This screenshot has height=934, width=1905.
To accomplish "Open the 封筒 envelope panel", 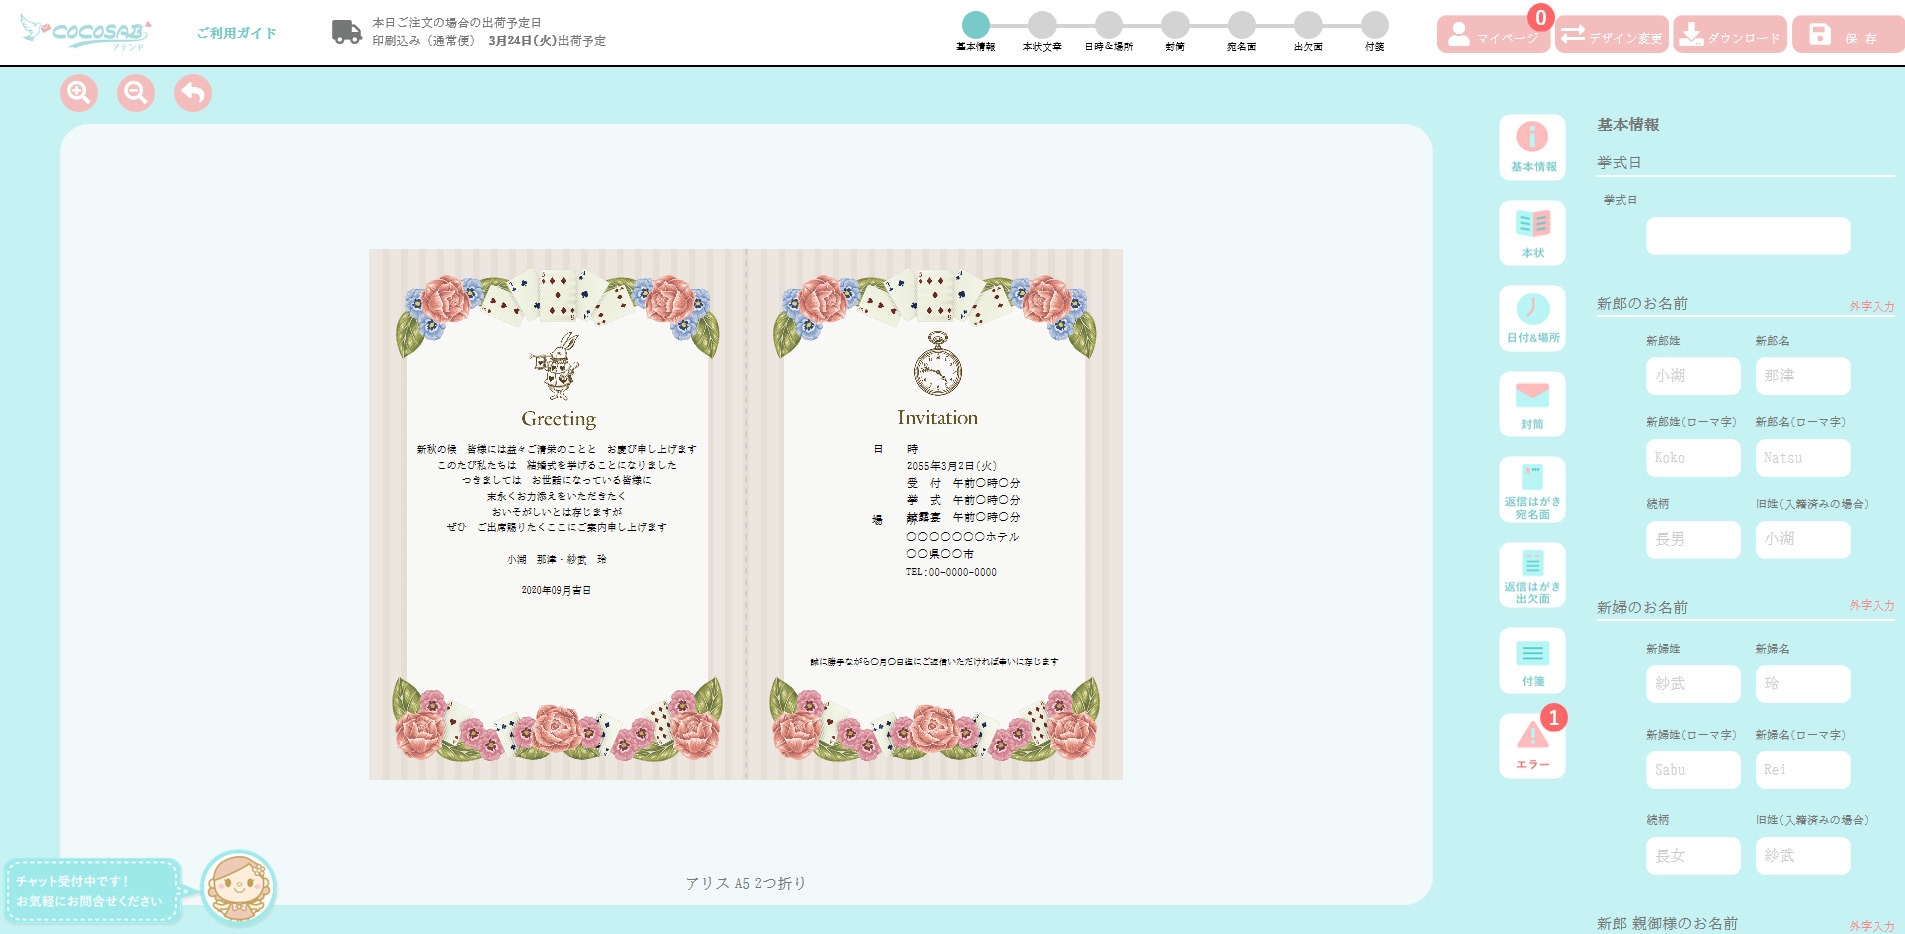I will (x=1531, y=404).
